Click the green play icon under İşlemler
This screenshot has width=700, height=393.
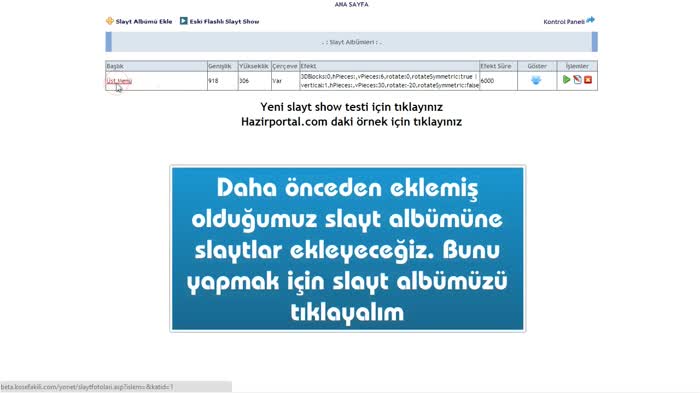tap(567, 79)
